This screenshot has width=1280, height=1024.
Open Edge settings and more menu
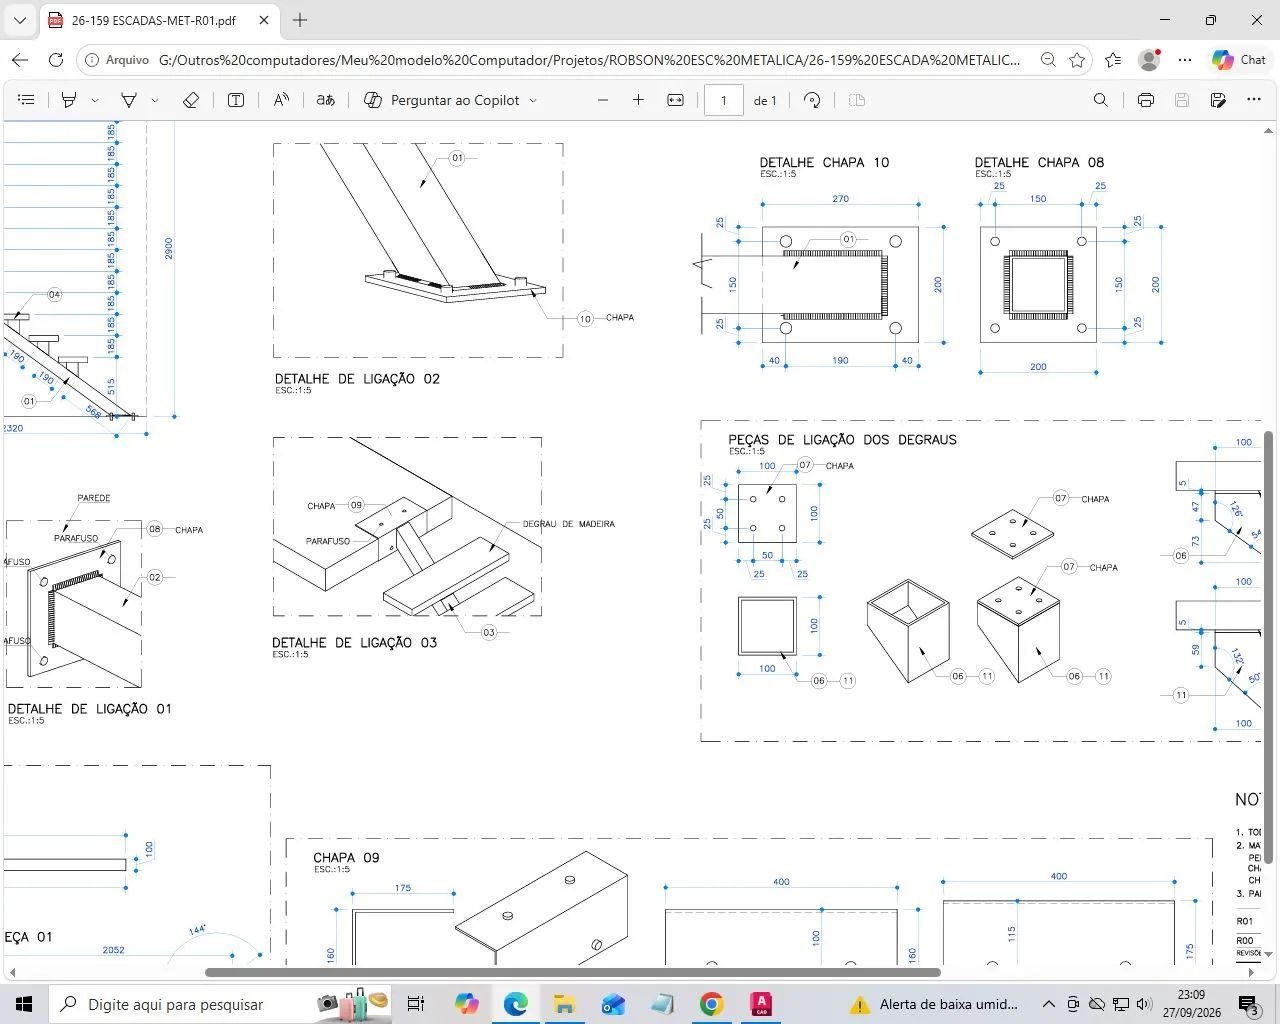coord(1185,60)
